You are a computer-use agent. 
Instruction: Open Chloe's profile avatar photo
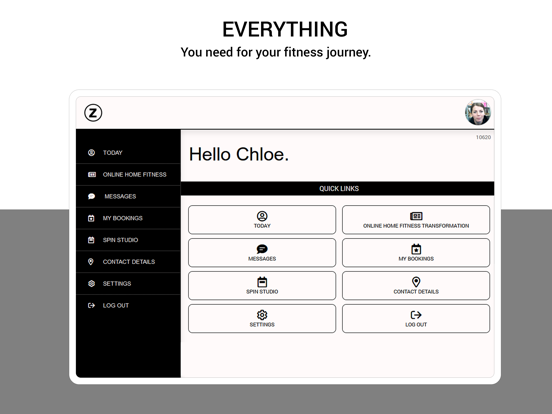tap(478, 112)
